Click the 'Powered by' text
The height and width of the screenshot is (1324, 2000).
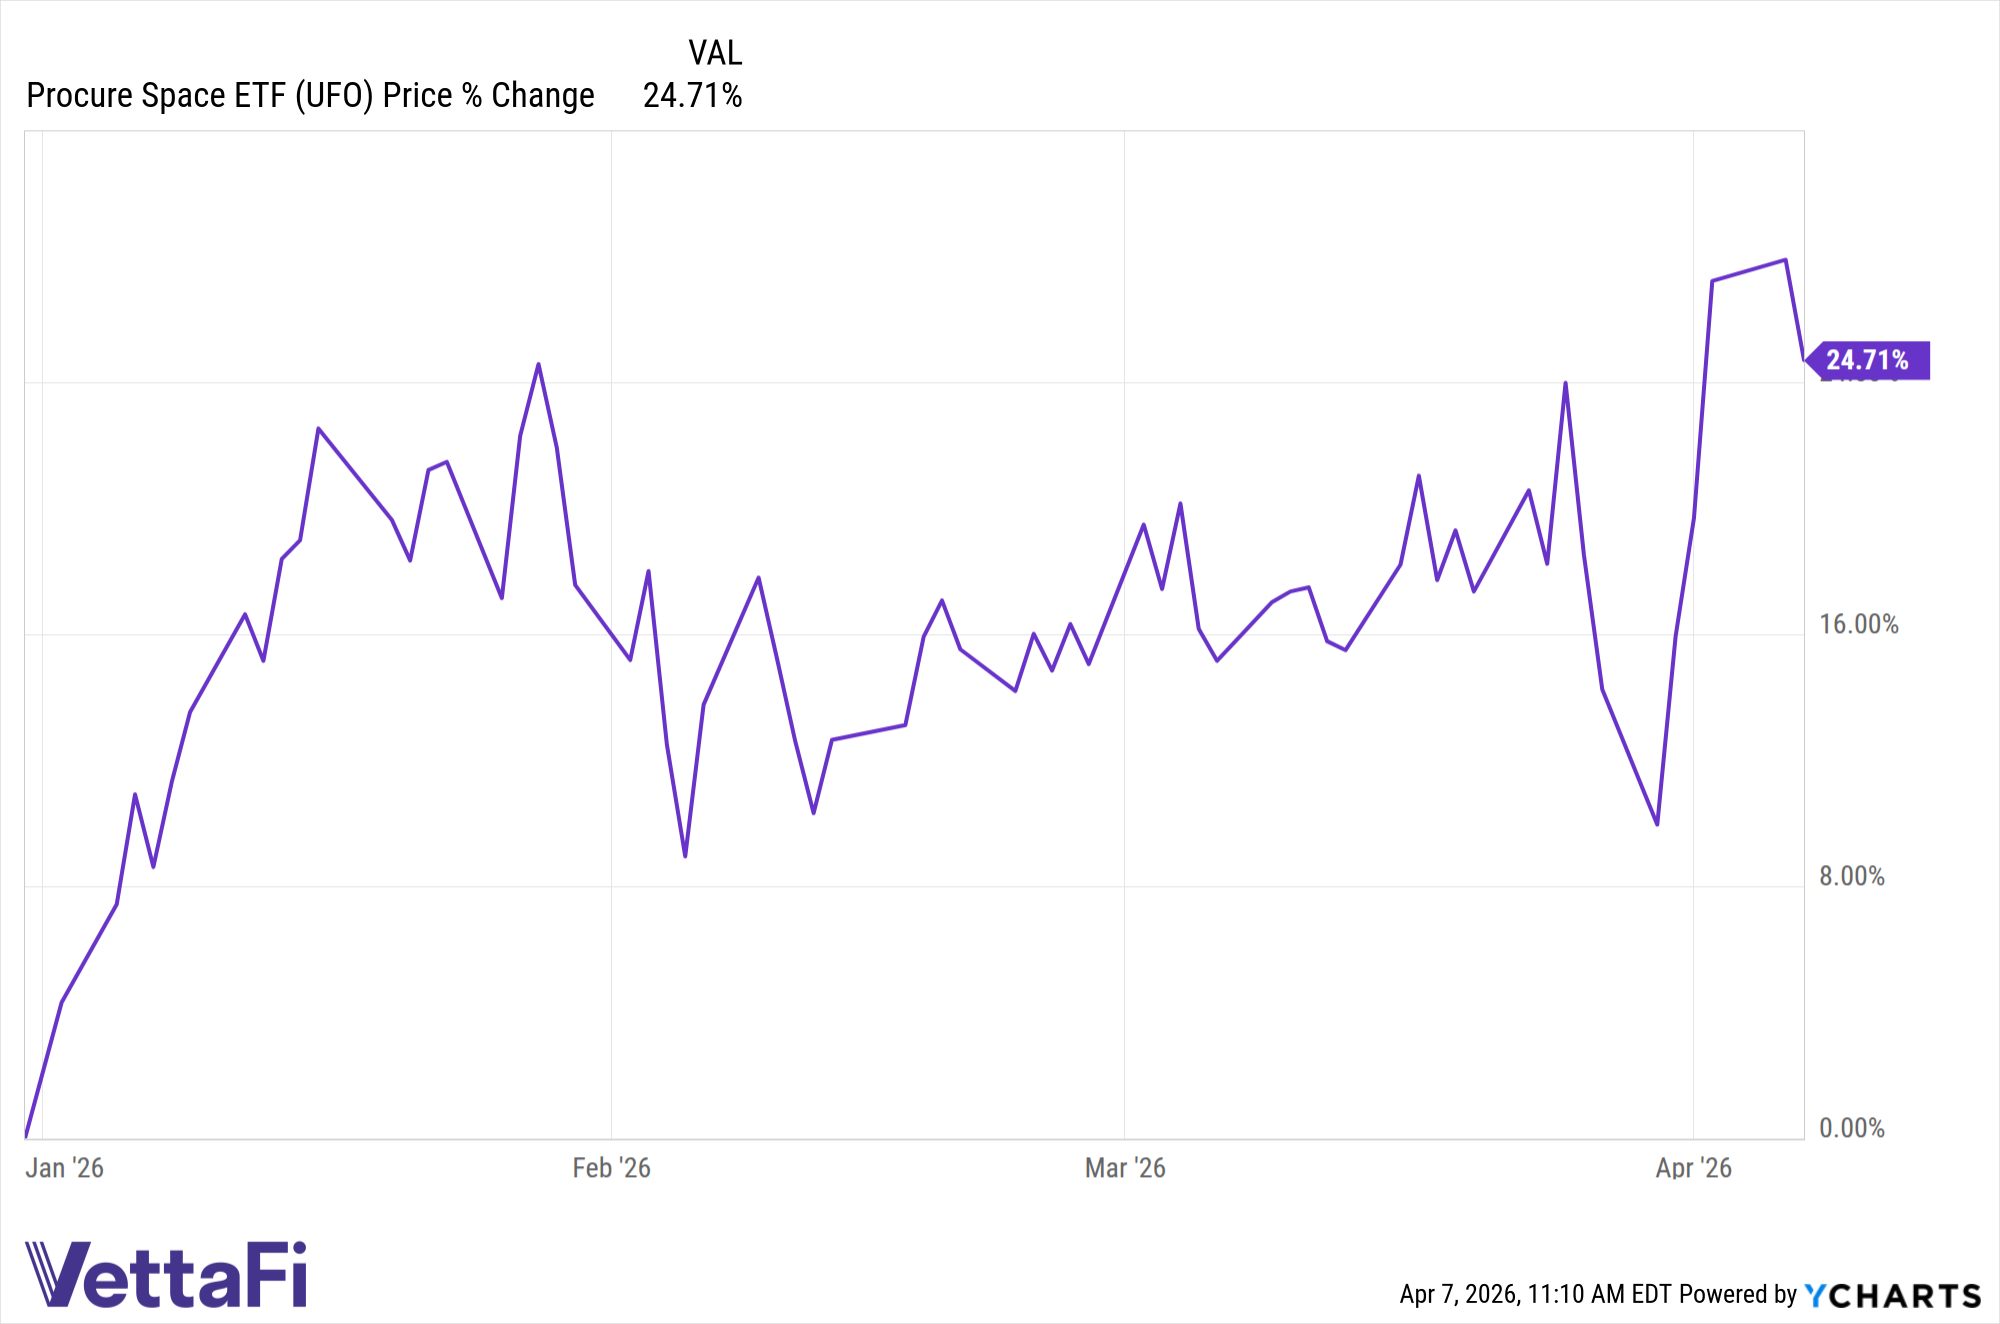1738,1295
